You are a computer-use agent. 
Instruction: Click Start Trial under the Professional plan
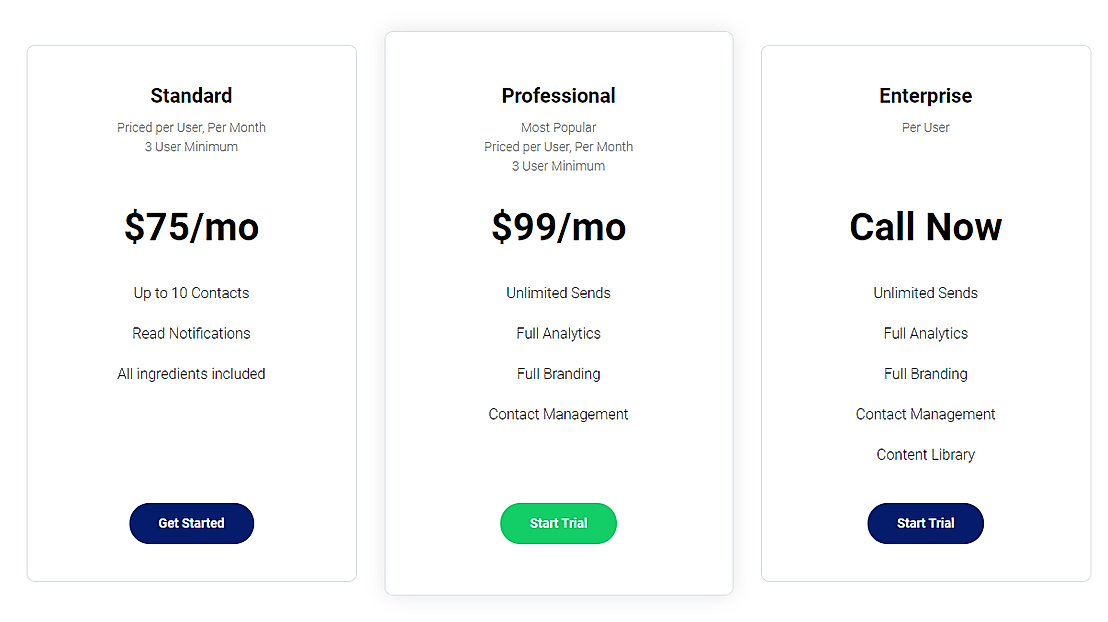(x=558, y=523)
